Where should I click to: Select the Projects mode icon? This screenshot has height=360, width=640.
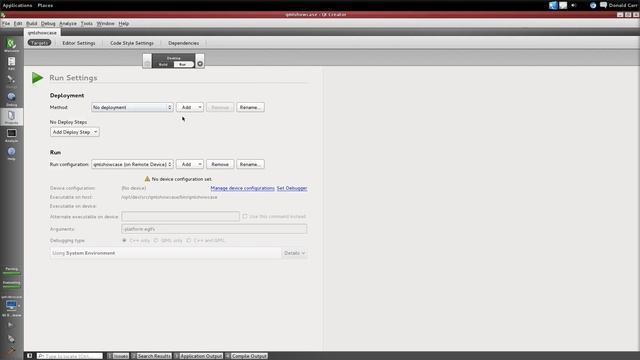[11, 116]
